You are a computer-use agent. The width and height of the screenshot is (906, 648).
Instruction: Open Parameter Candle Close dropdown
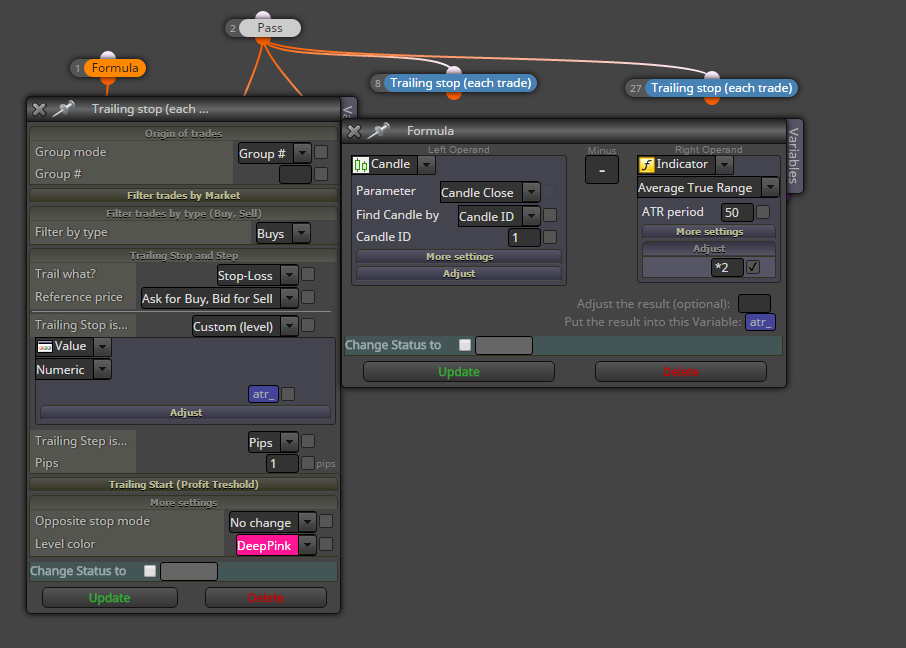tap(490, 192)
